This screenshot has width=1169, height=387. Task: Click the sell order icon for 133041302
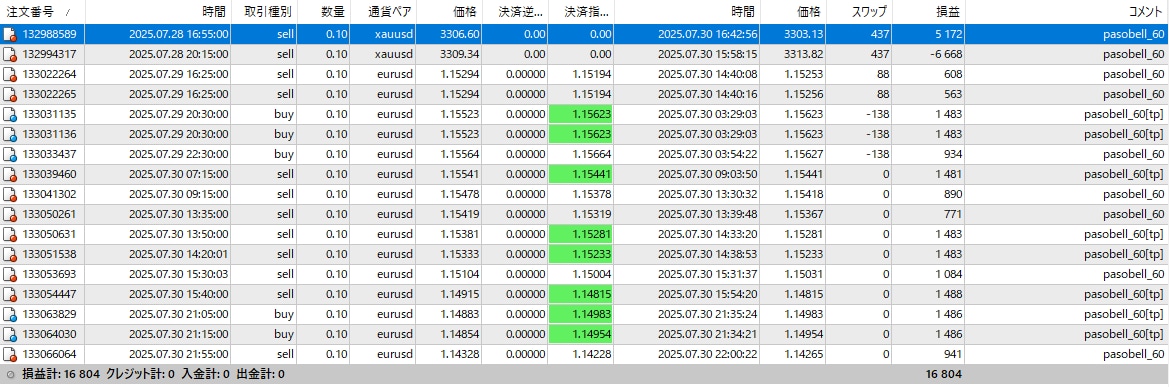tap(10, 194)
